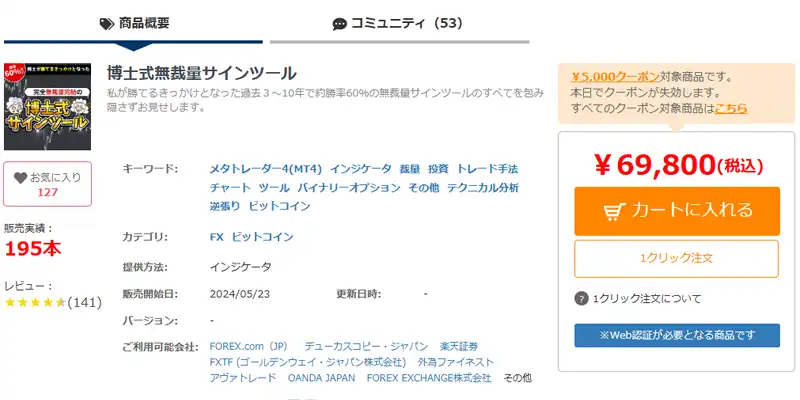Switch to the コミュニティ (53) tab
Viewport: 800px width, 400px height.
[x=399, y=24]
